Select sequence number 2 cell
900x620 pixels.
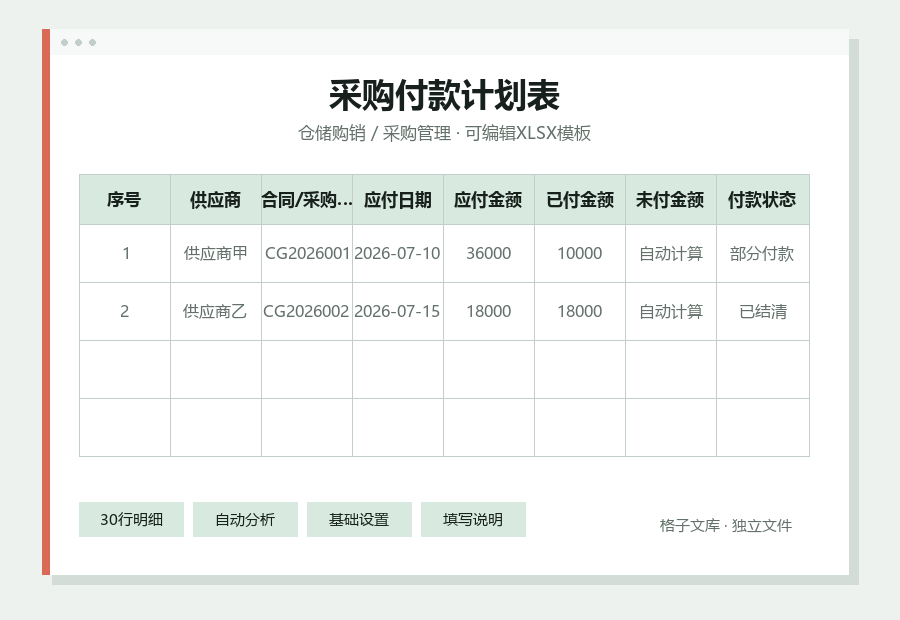125,312
